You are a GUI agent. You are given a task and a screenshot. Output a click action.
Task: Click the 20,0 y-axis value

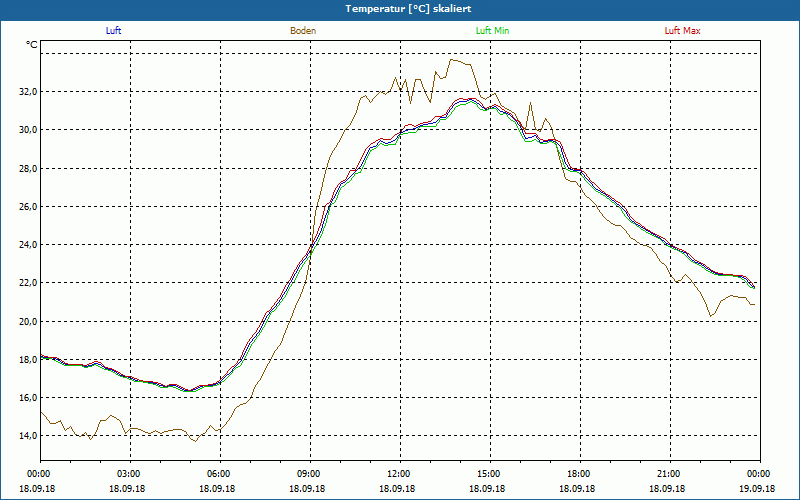[28, 321]
